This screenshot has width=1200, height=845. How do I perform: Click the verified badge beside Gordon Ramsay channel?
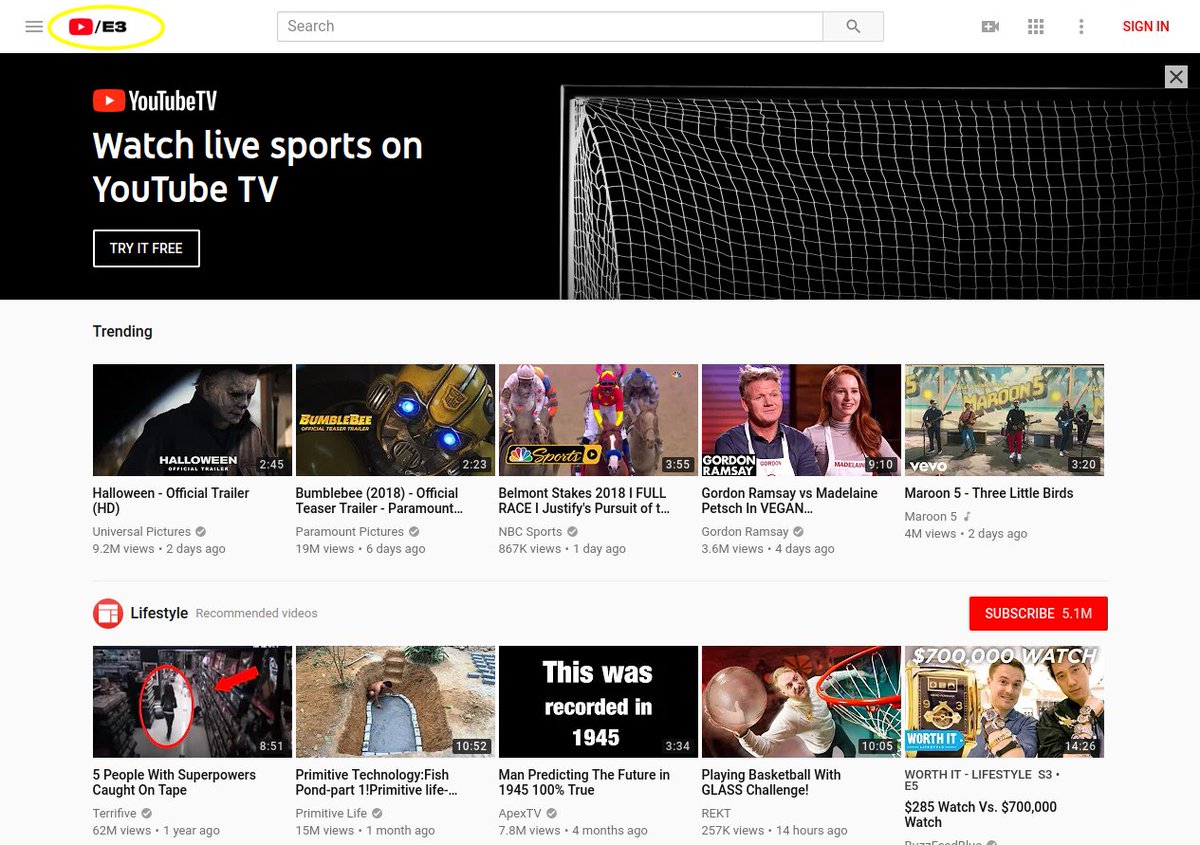(x=799, y=532)
